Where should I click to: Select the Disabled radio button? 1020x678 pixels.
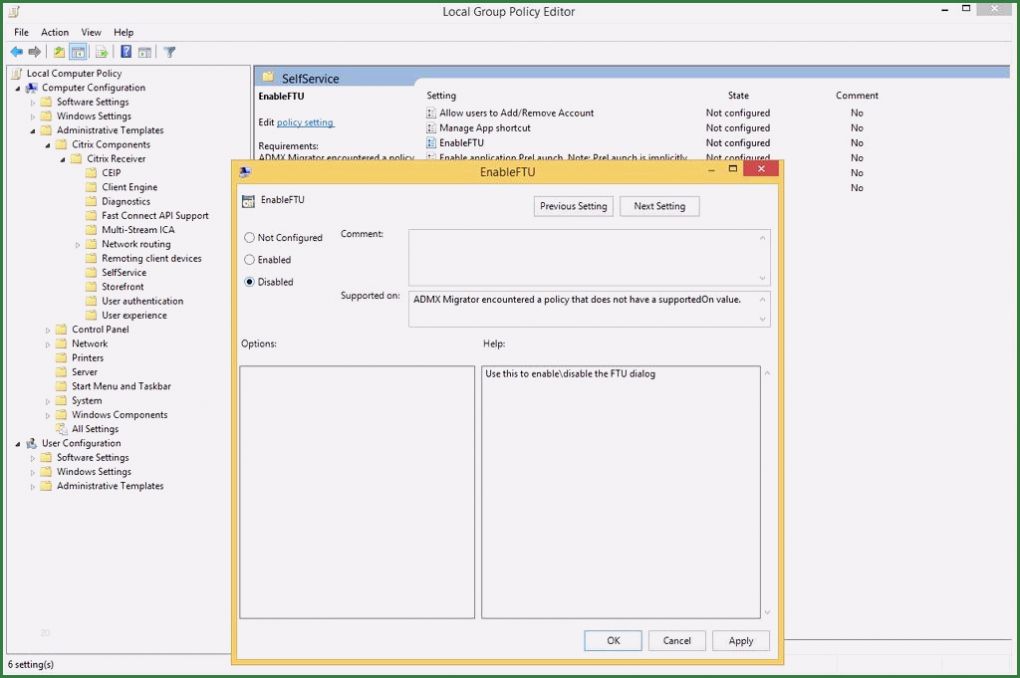[x=250, y=282]
